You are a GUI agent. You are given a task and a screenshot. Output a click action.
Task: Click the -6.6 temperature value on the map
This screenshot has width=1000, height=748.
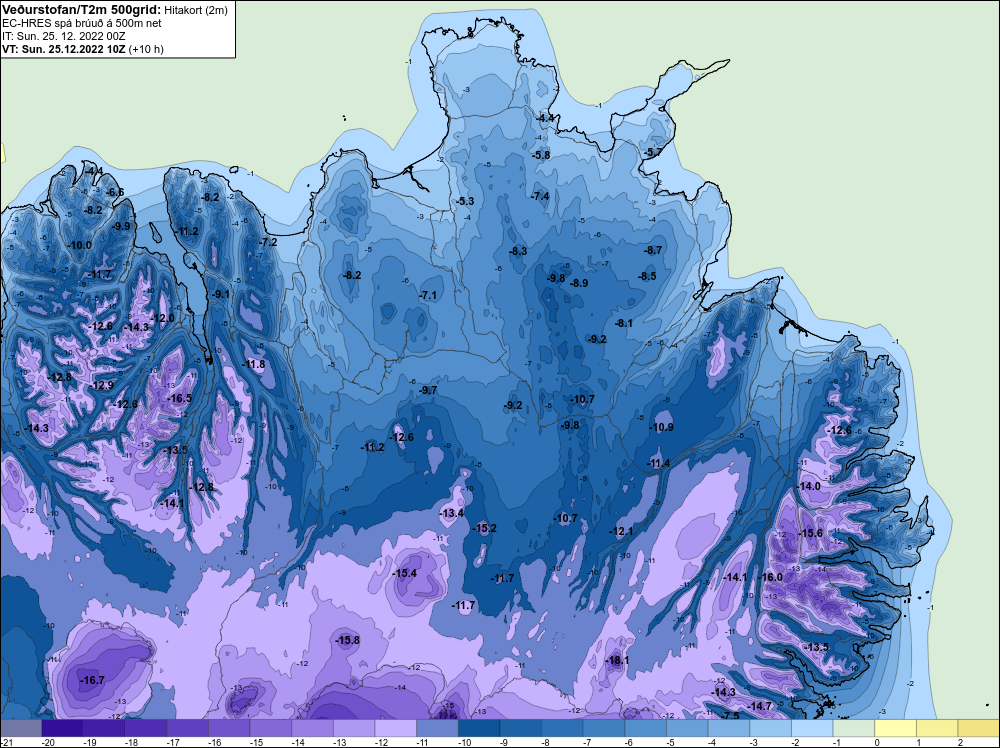115,192
